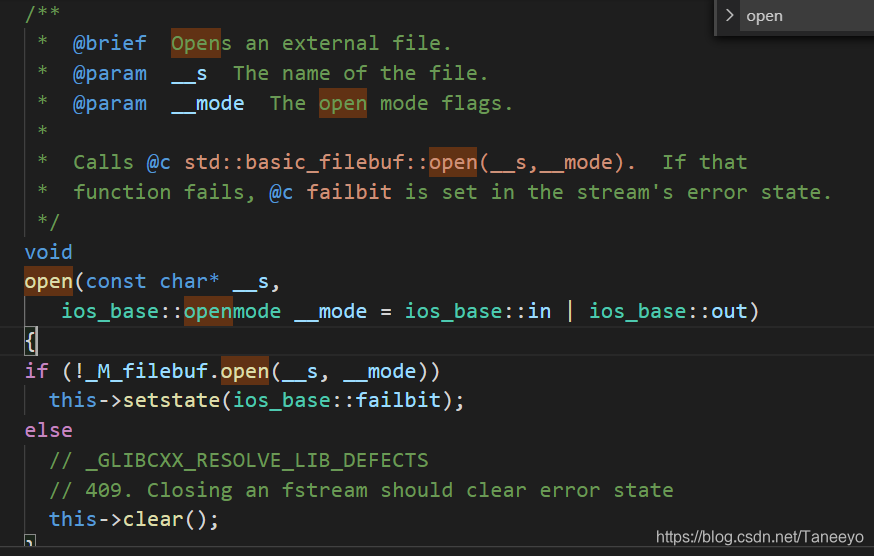The image size is (874, 556).
Task: Click '__mode' parameter name in declaration line
Action: pos(331,311)
